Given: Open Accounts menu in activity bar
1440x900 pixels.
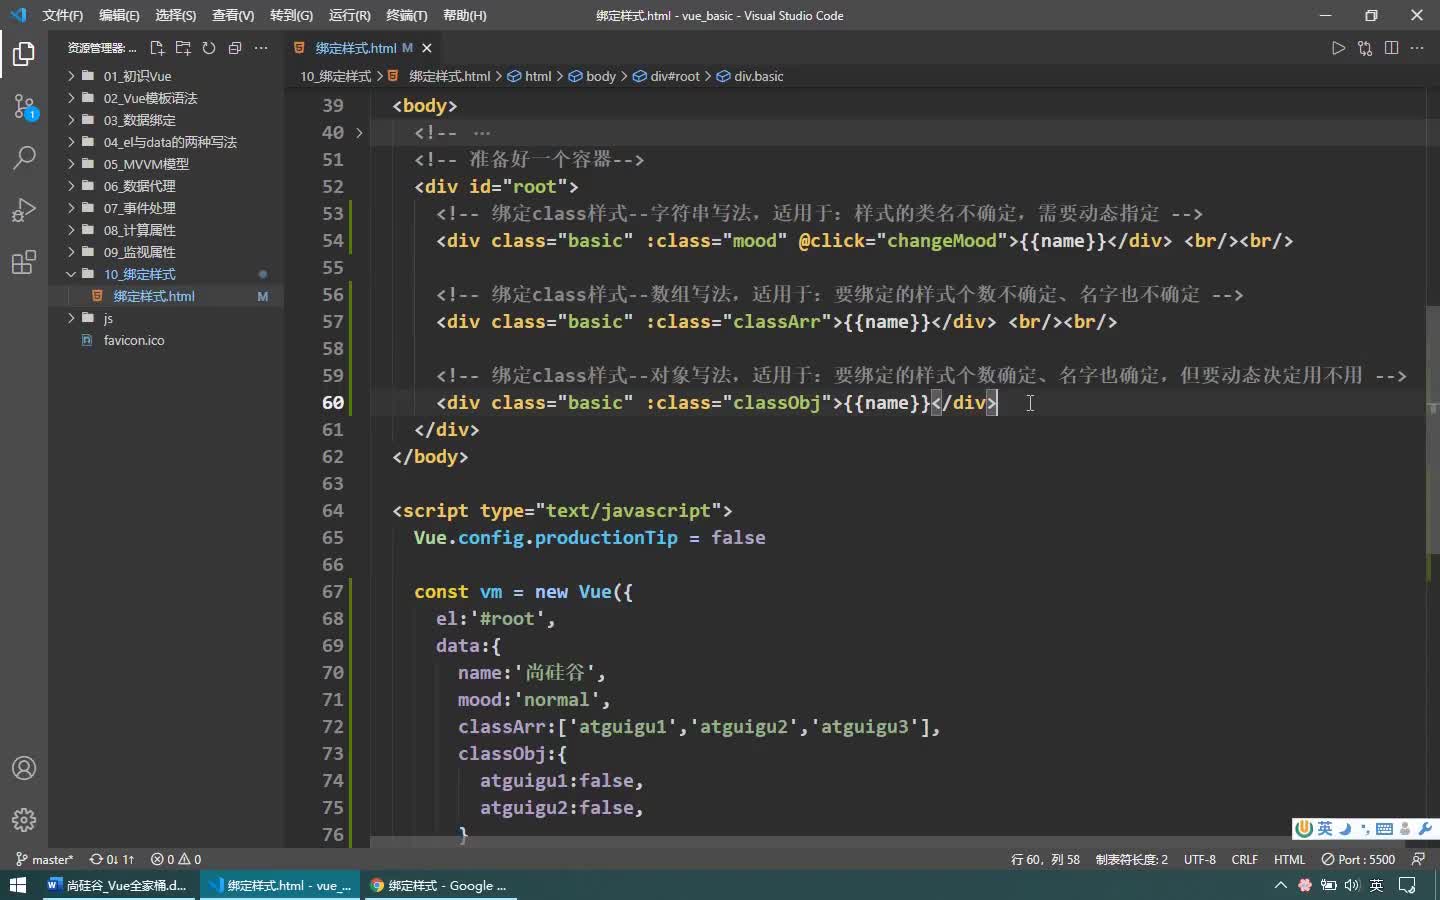Looking at the screenshot, I should tap(24, 768).
